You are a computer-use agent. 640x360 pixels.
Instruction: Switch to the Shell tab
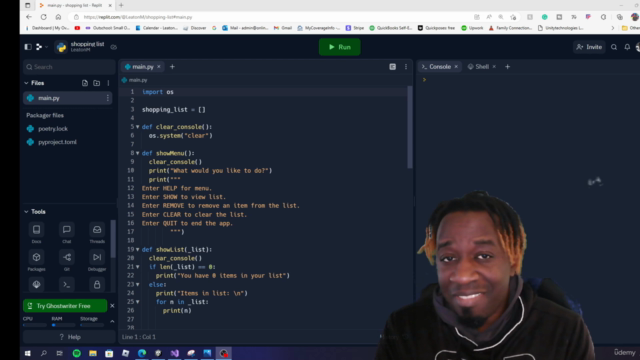point(478,67)
